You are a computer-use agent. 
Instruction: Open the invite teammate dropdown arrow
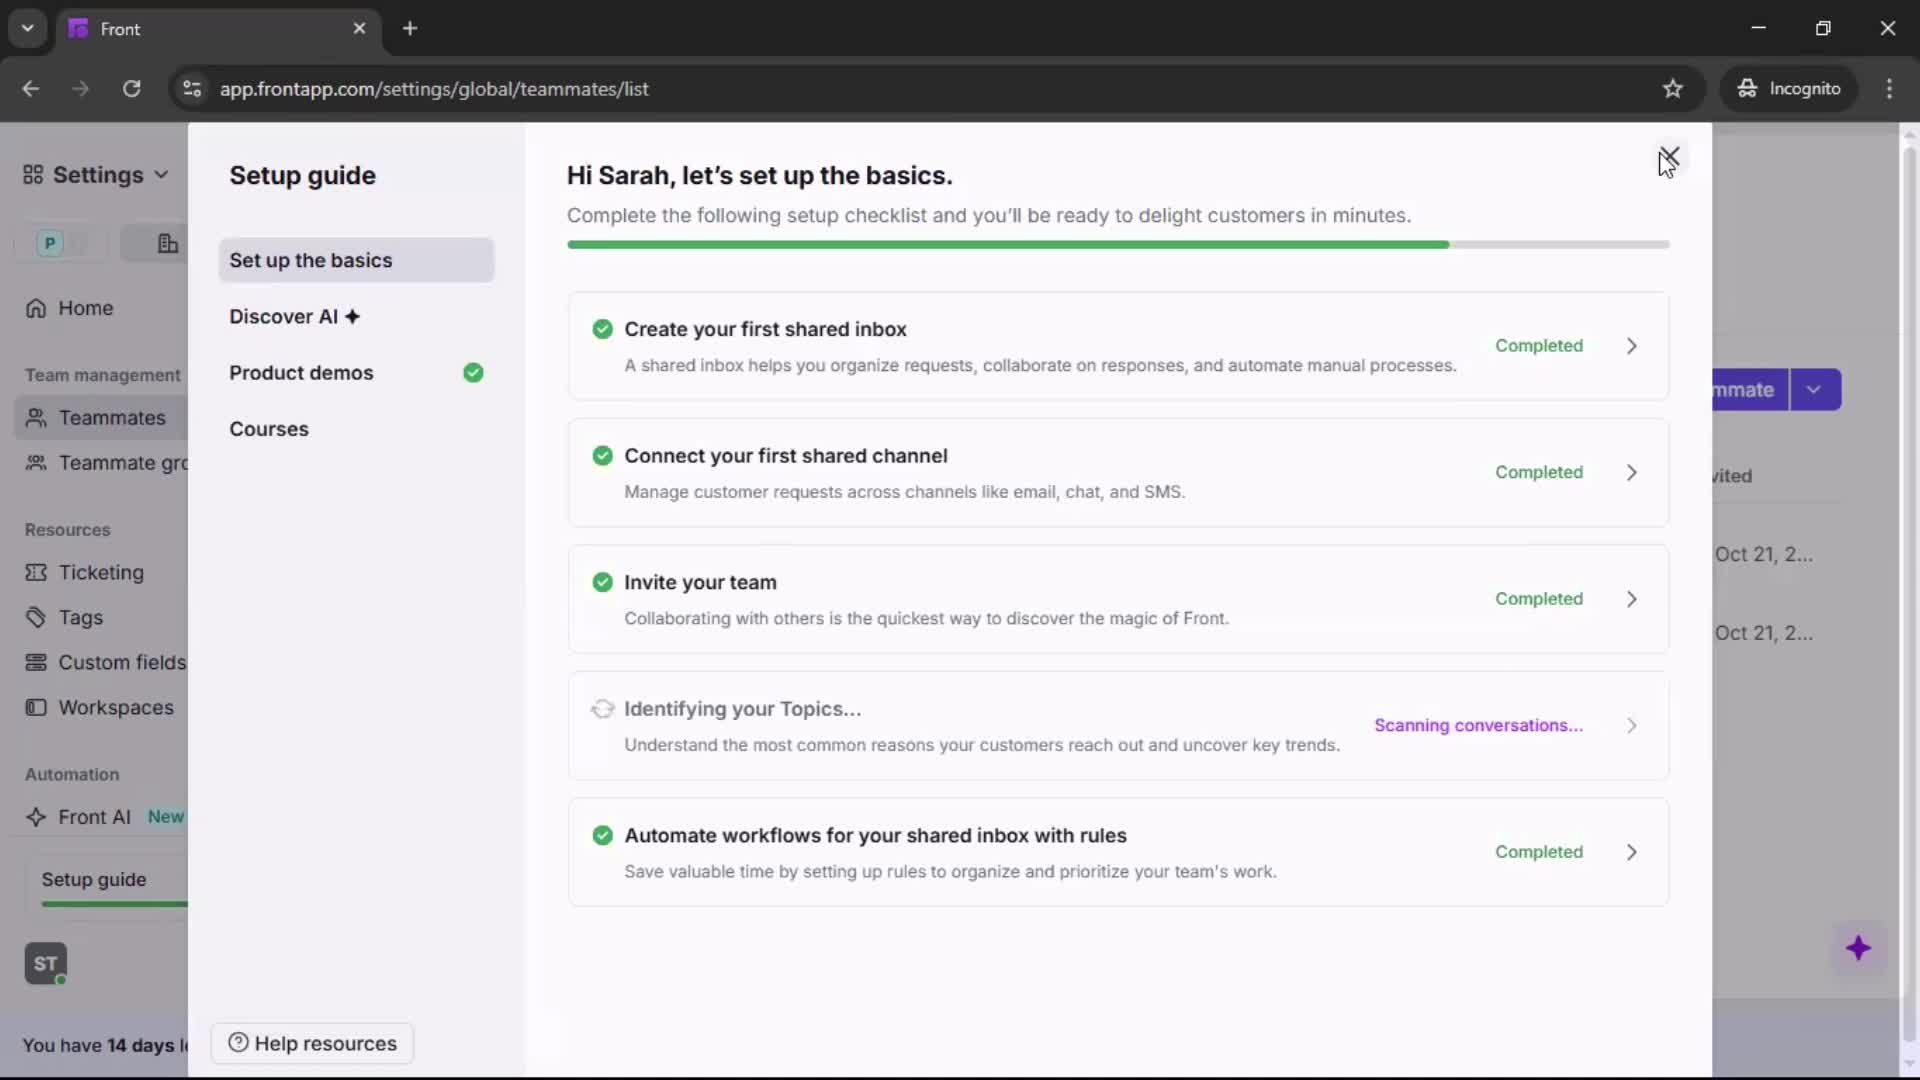click(x=1815, y=389)
